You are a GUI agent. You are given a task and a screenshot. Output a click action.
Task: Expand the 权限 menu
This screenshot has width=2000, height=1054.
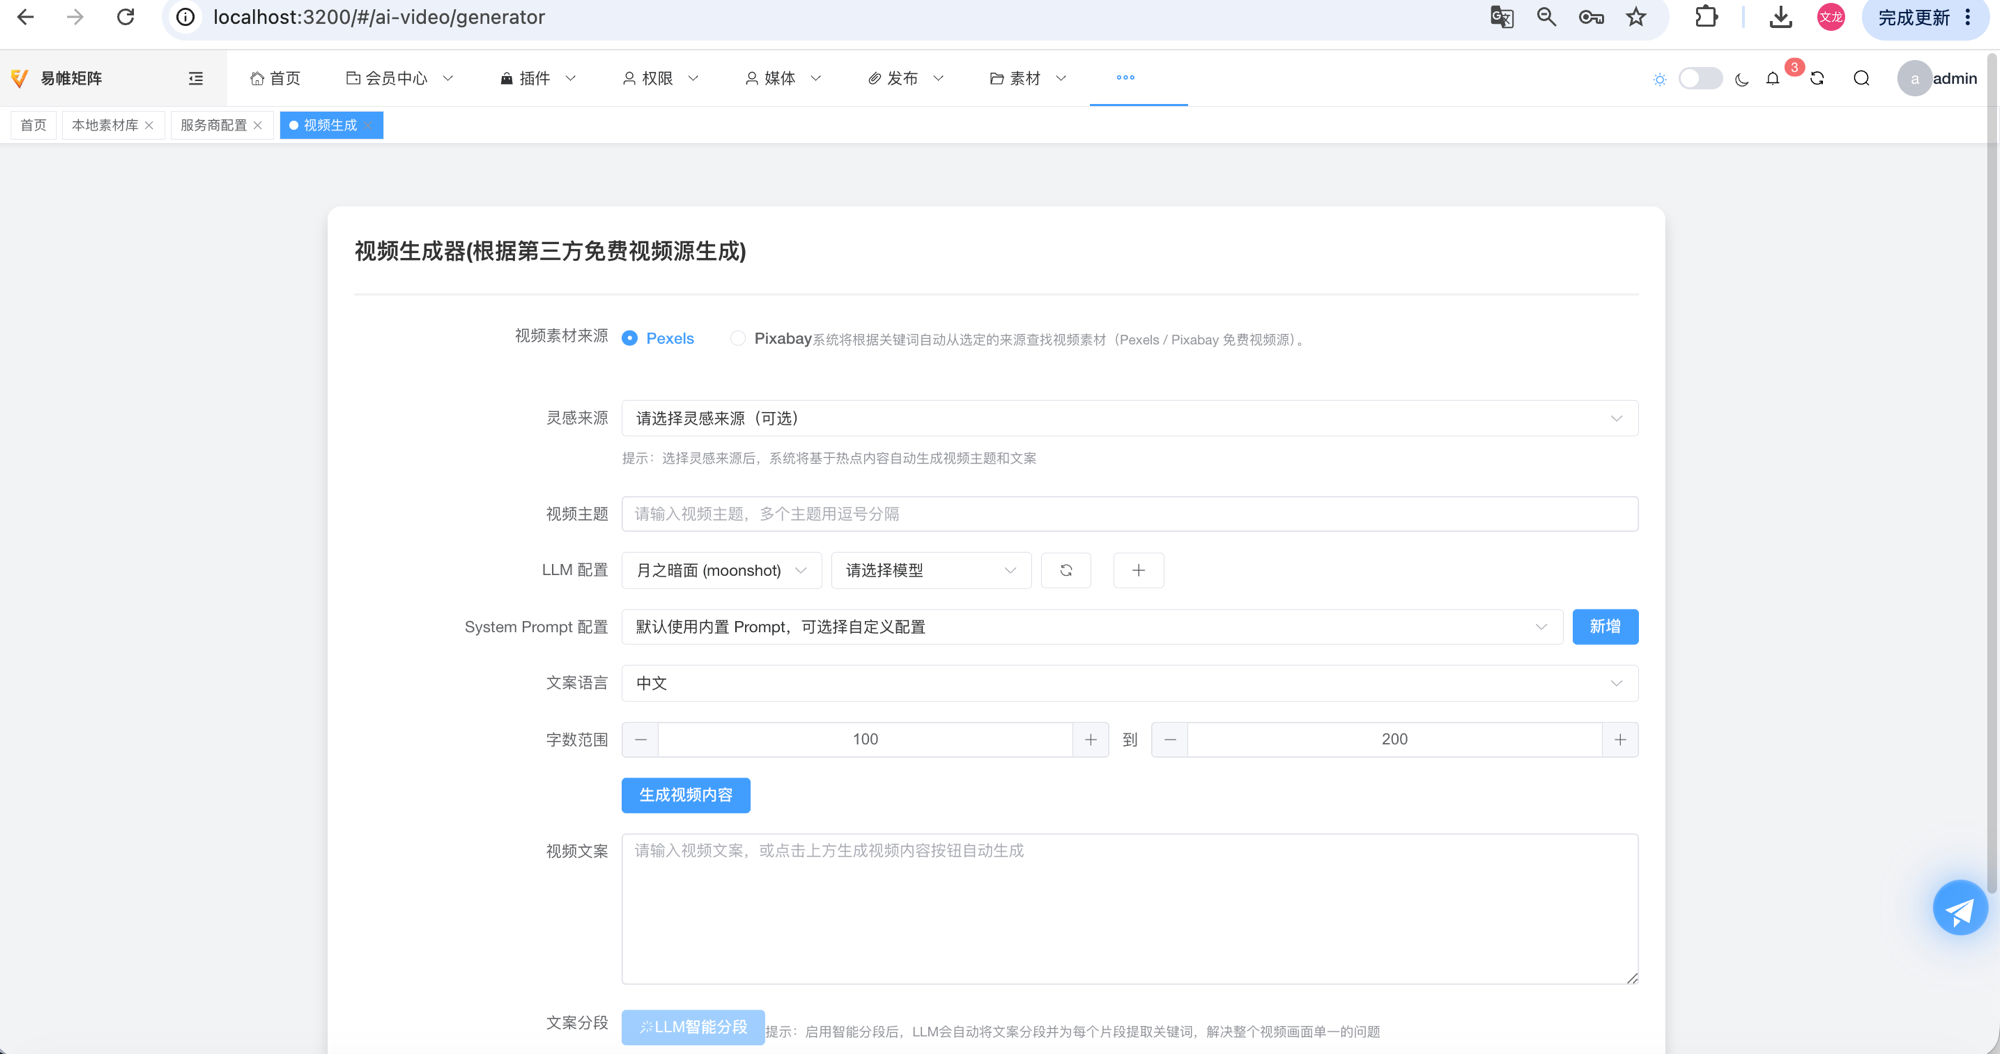660,78
